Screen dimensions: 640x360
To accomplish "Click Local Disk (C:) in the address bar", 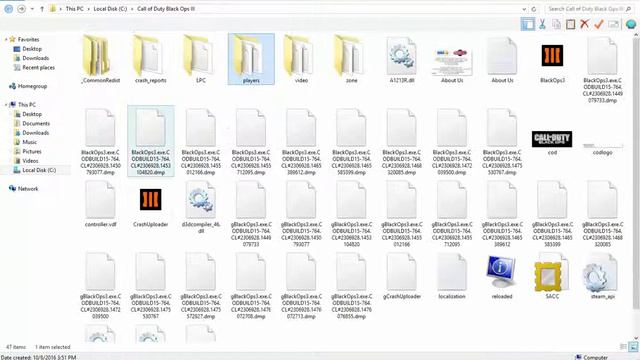I will click(110, 9).
